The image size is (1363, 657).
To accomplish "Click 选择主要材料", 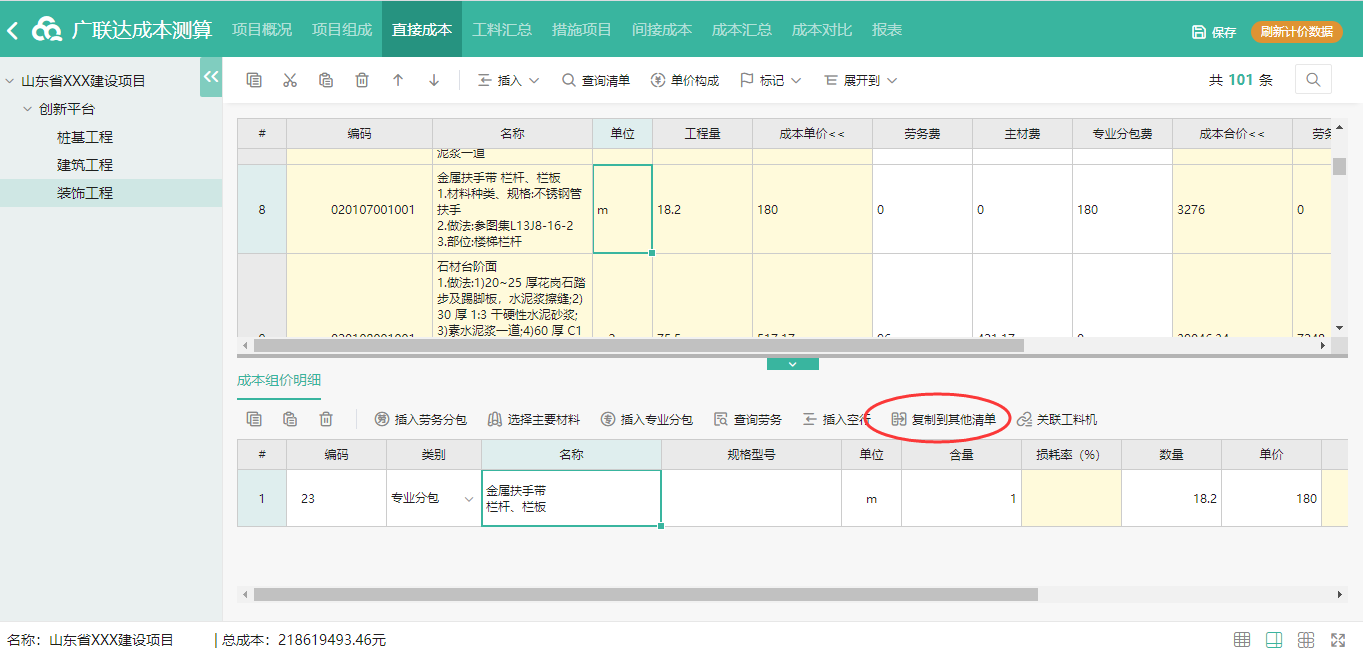I will point(534,420).
